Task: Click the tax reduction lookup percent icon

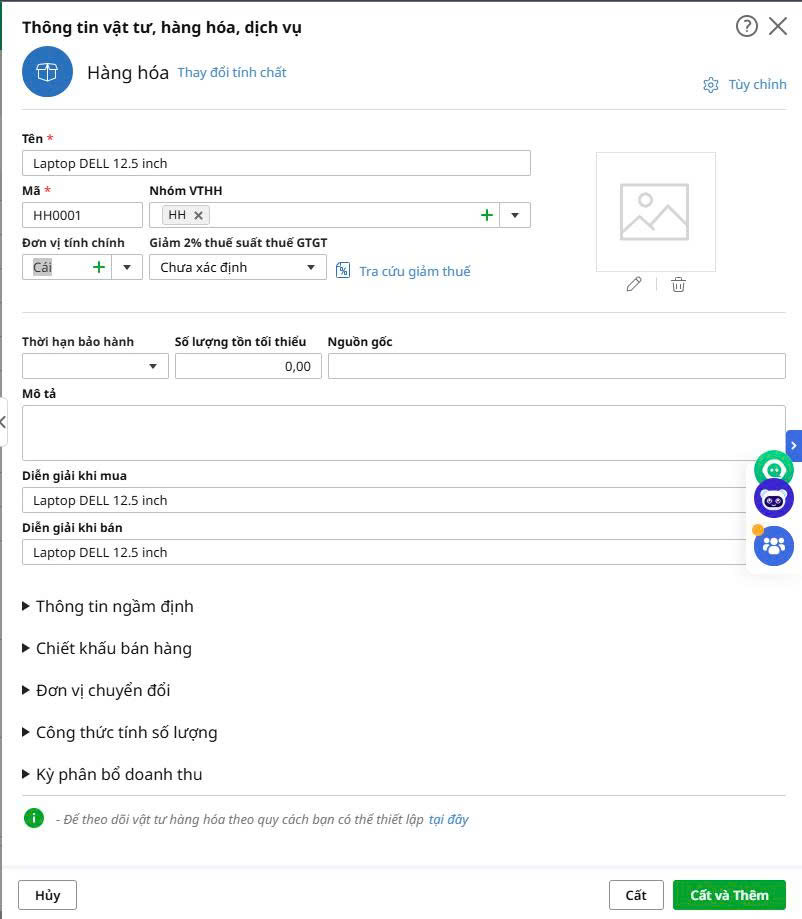Action: [x=343, y=271]
